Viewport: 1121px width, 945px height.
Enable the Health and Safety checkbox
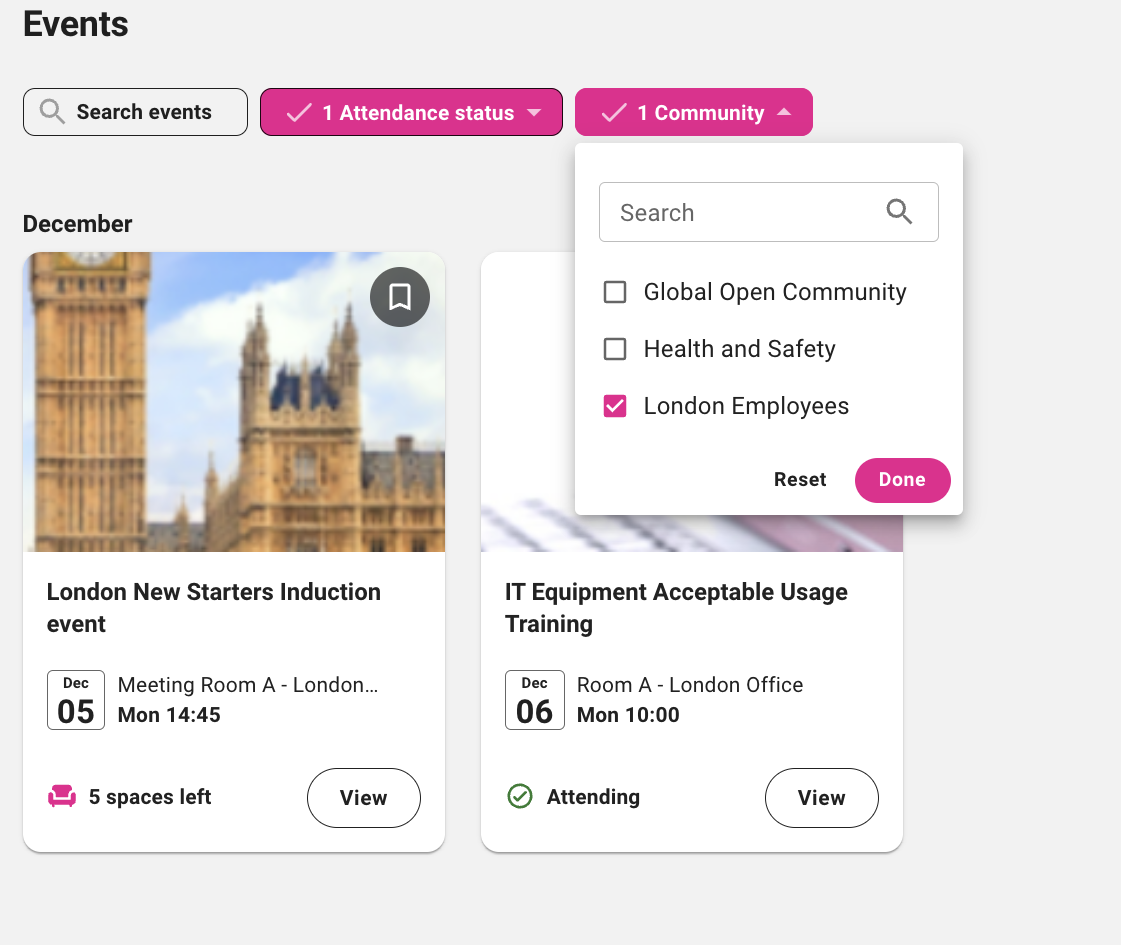tap(615, 349)
